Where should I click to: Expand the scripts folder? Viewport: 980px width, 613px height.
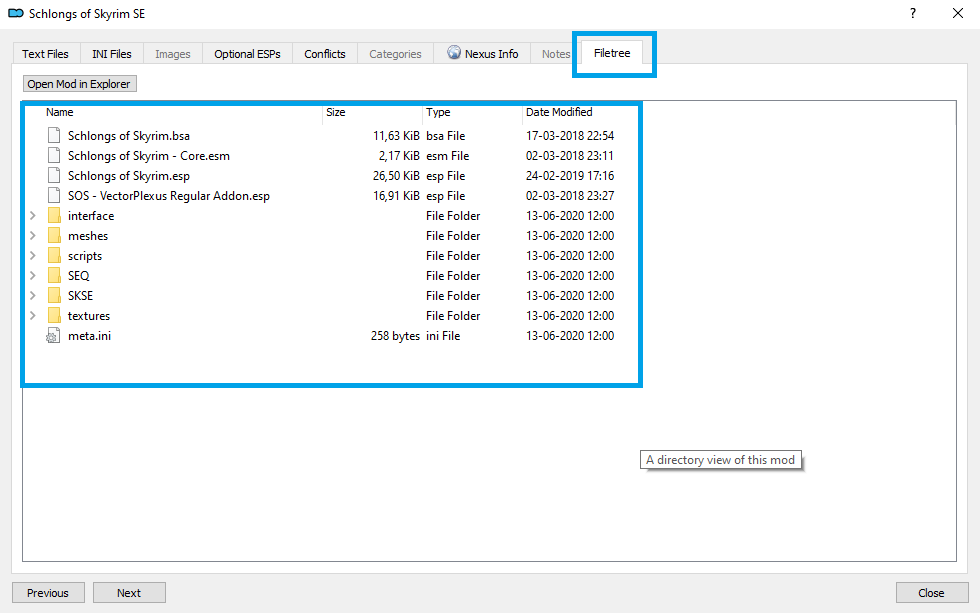pos(32,256)
